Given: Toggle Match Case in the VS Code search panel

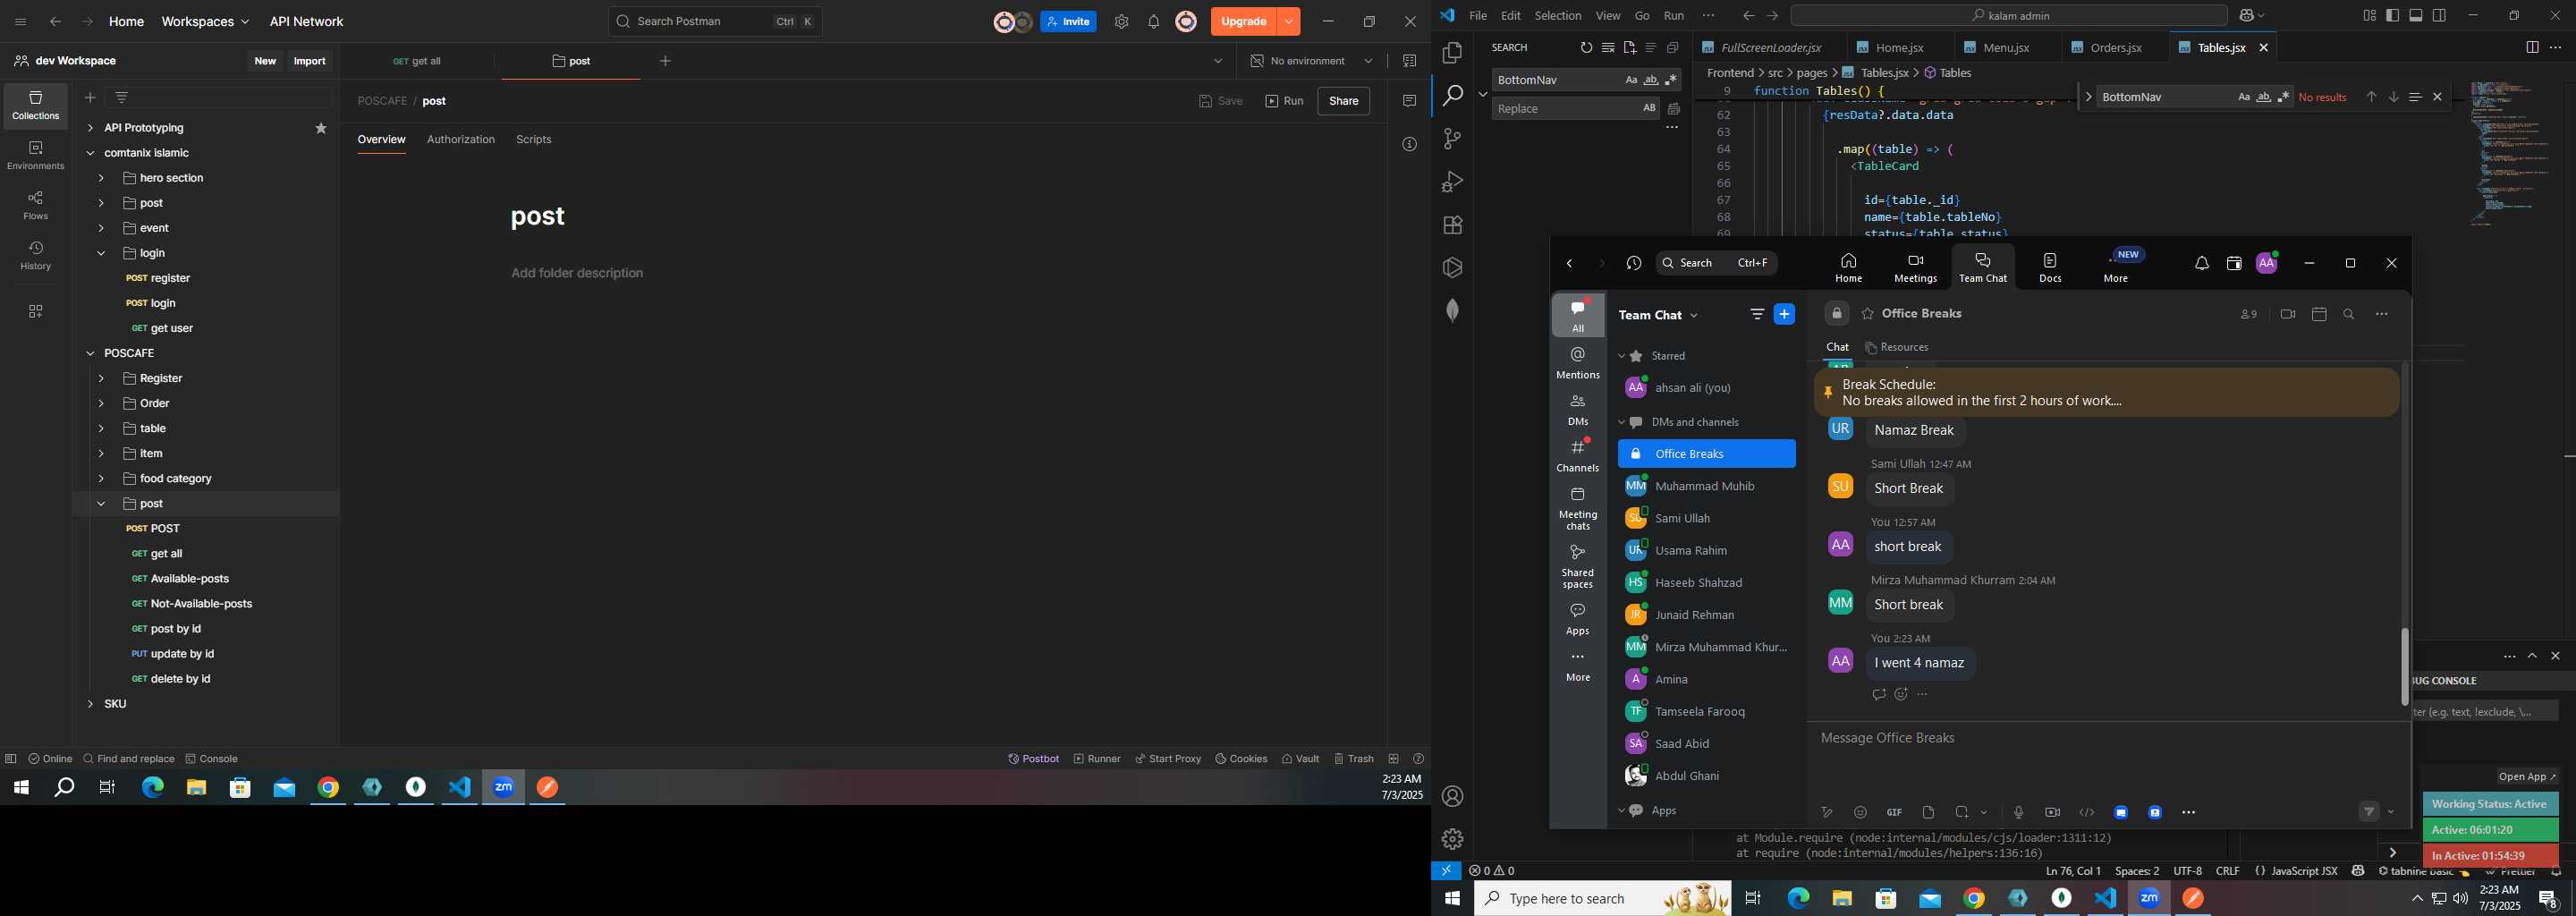Looking at the screenshot, I should point(1631,80).
